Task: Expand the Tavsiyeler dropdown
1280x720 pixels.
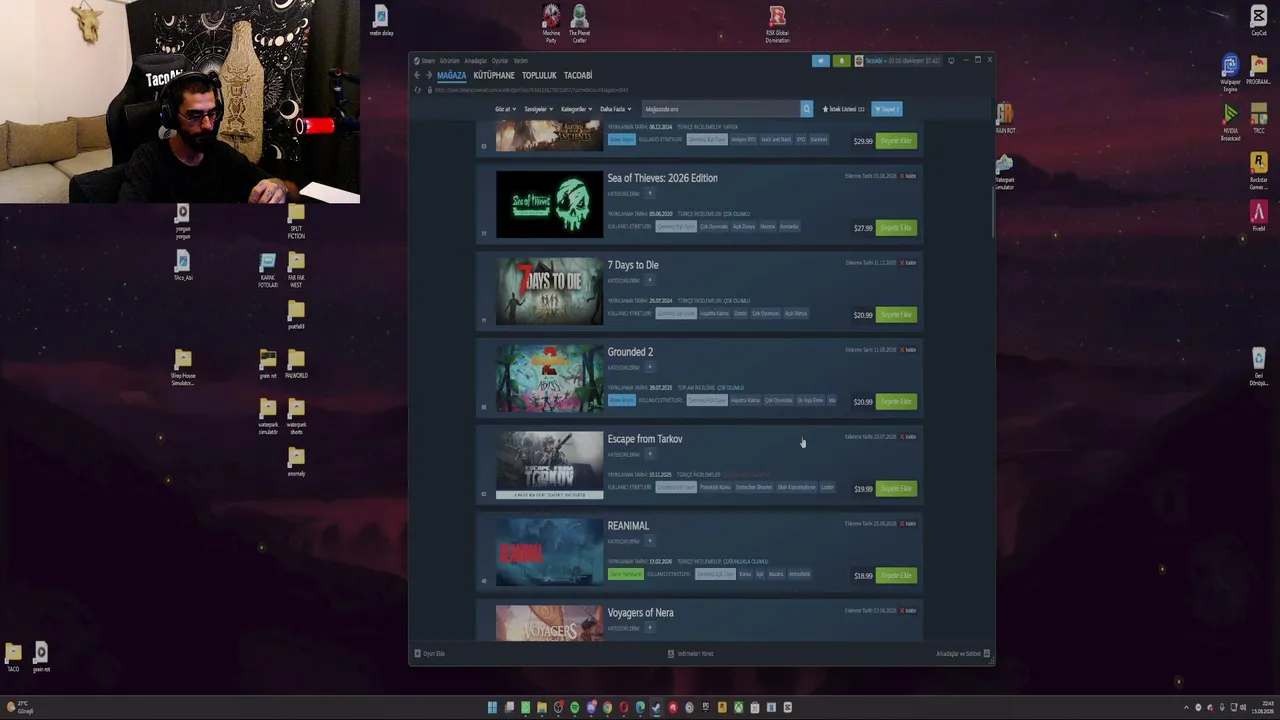Action: click(538, 109)
